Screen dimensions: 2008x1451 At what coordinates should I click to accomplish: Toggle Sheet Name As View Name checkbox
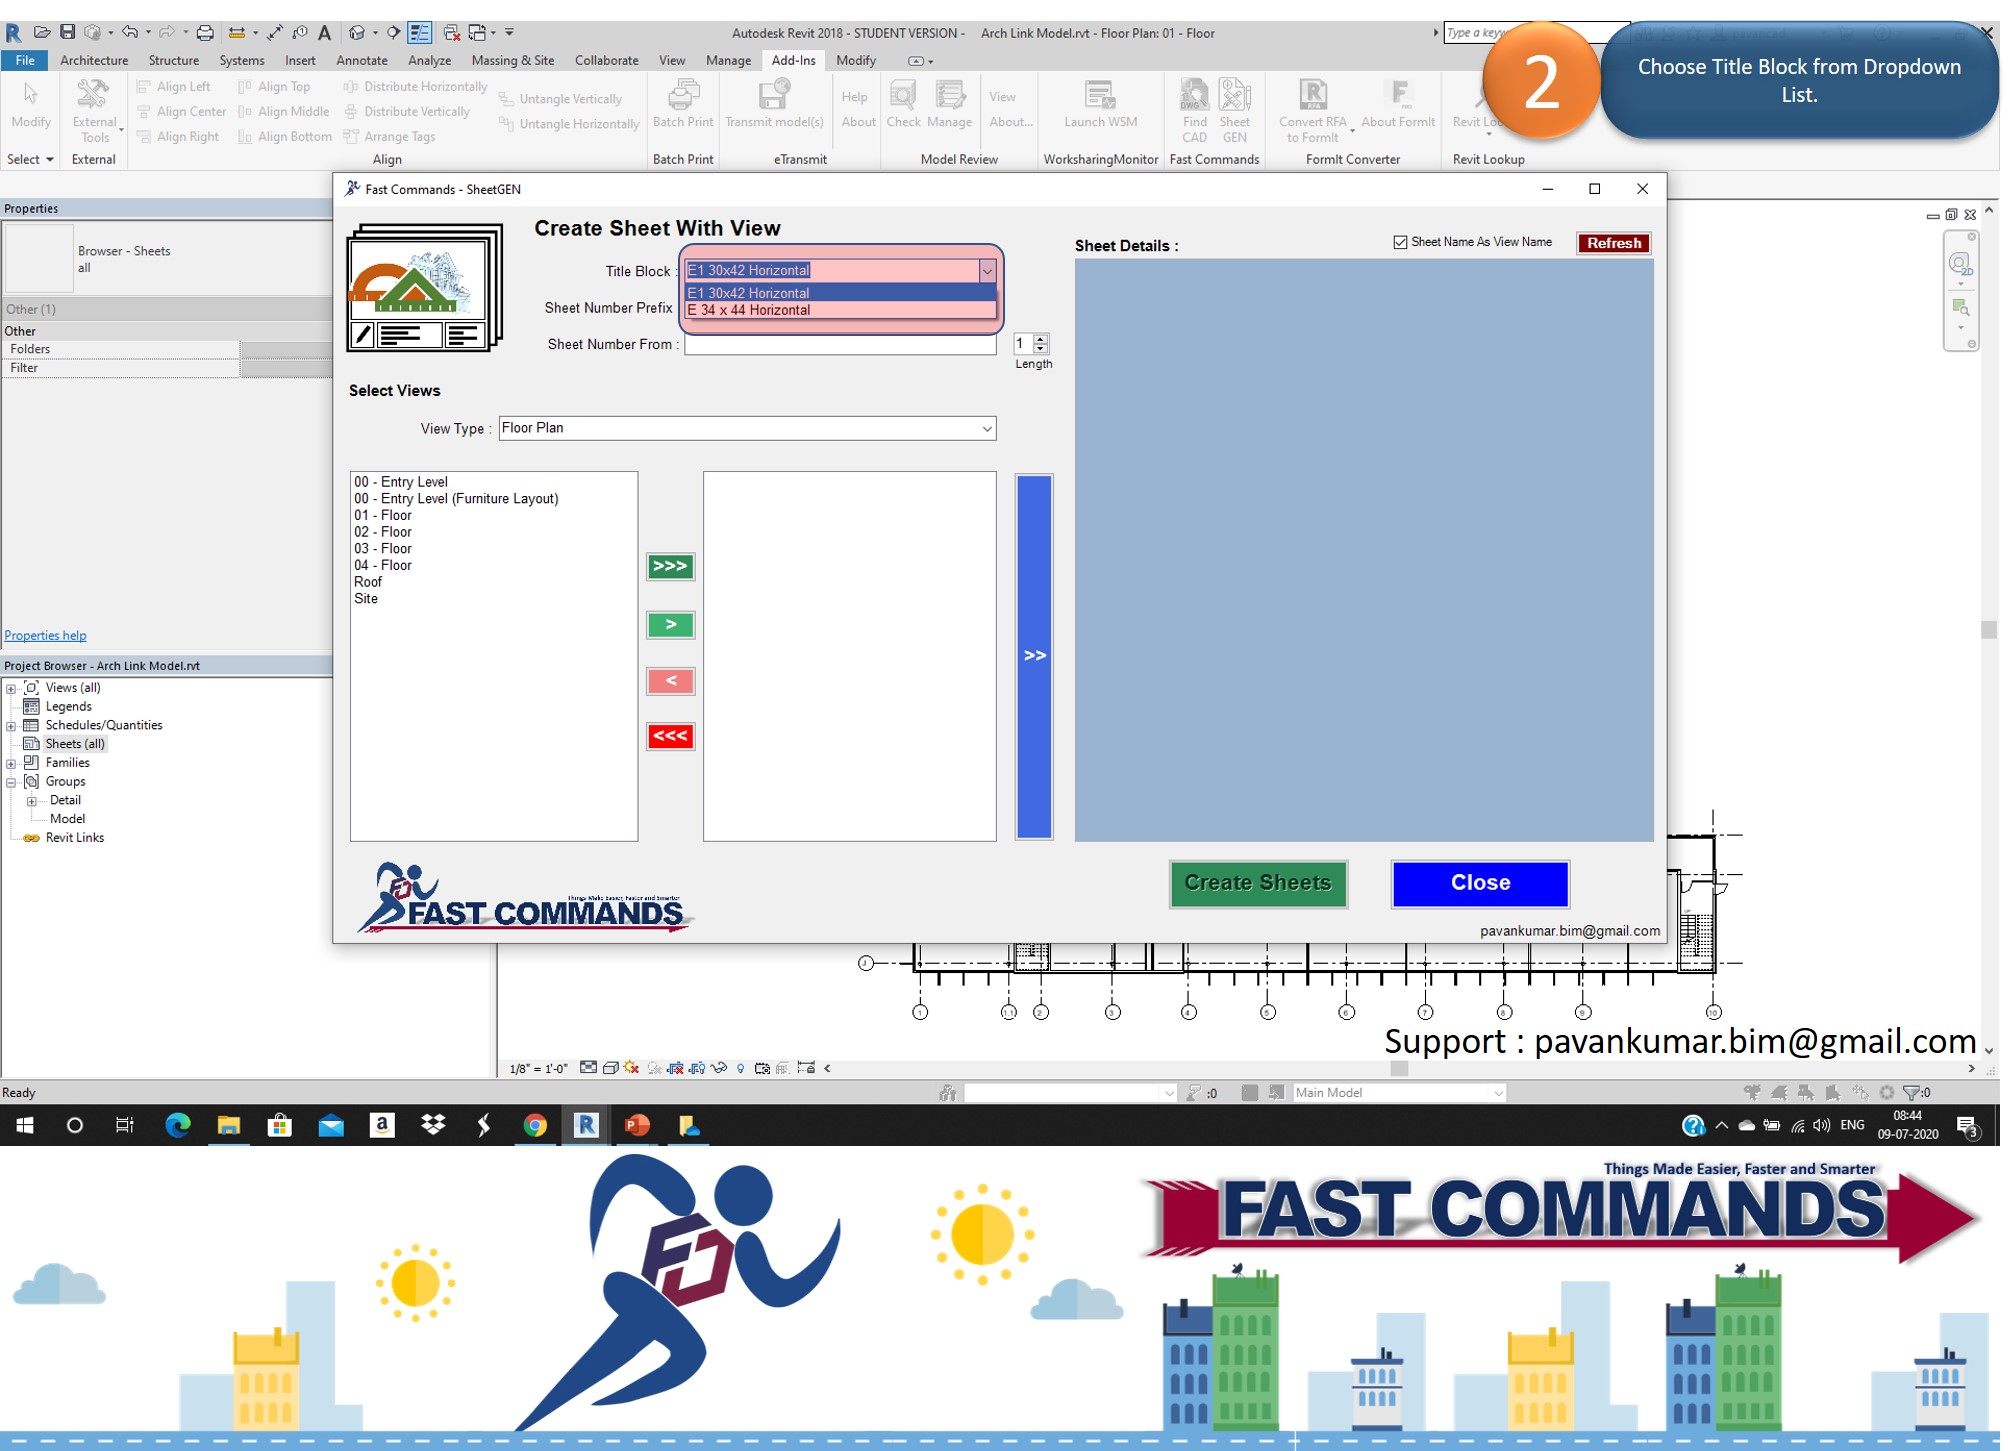tap(1400, 242)
